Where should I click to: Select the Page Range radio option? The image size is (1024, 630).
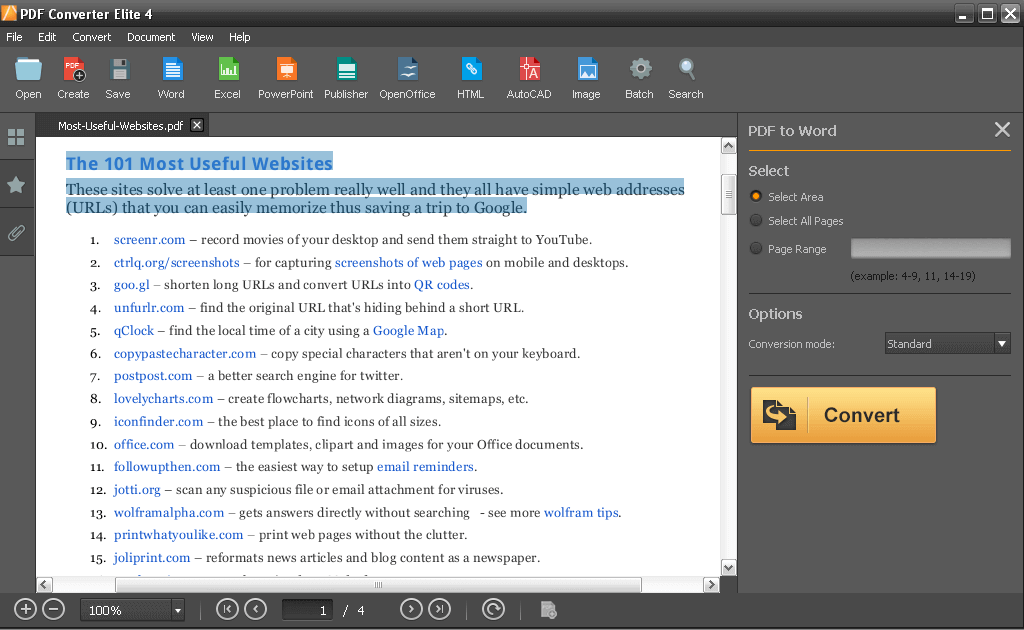[756, 249]
